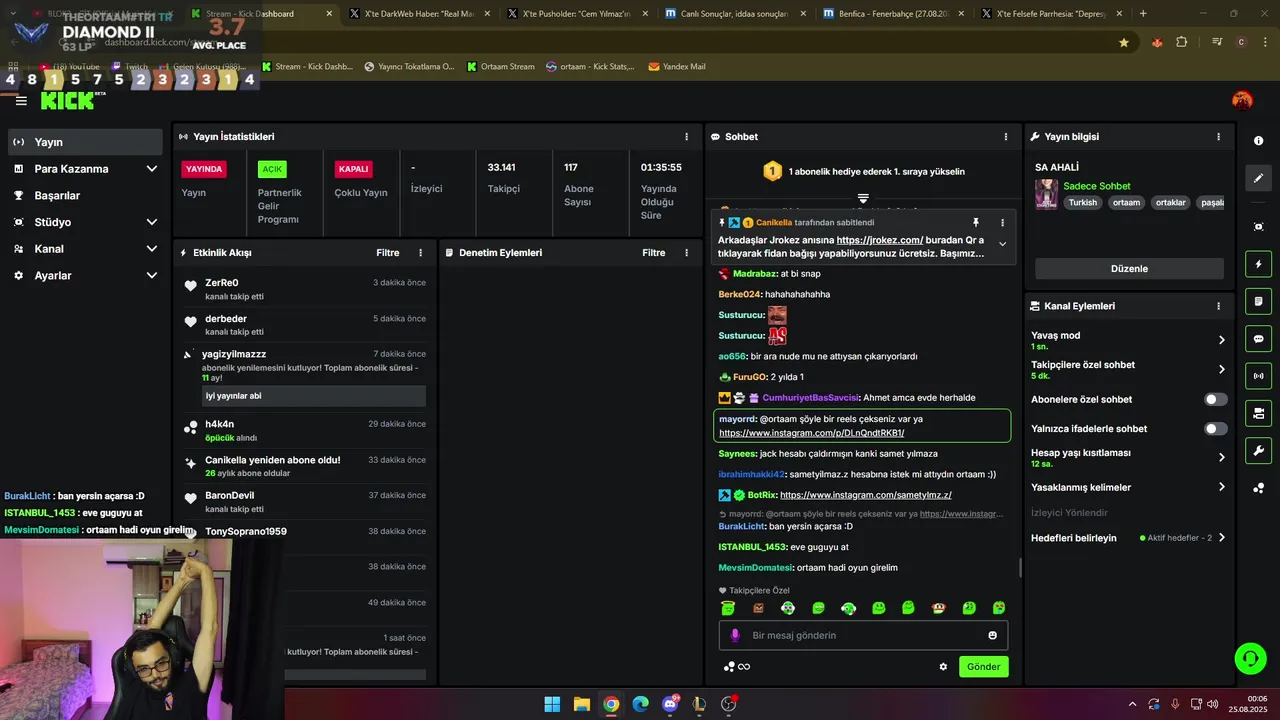This screenshot has height=720, width=1280.
Task: Open BotRix sametylmz.z Instagram link
Action: (865, 495)
